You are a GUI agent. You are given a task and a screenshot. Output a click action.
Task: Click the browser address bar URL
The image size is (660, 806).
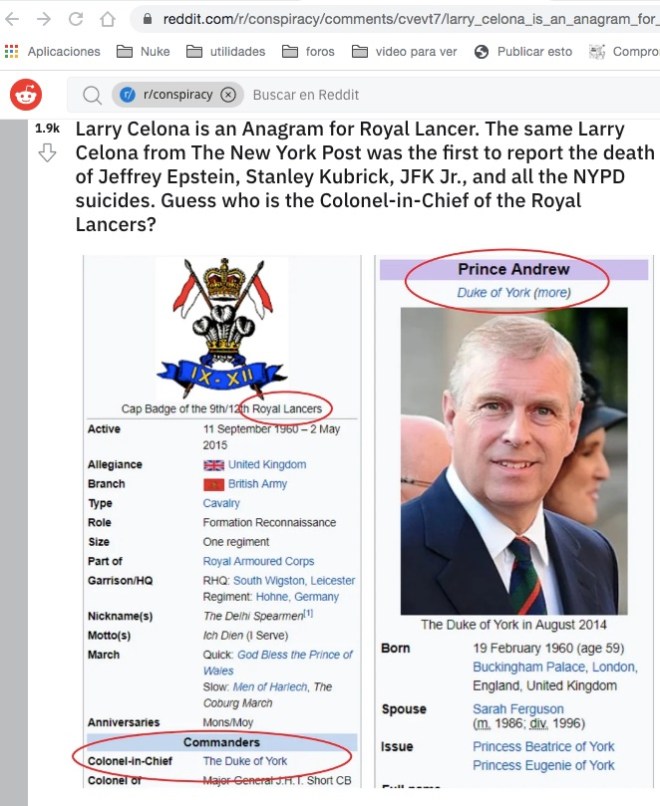410,19
